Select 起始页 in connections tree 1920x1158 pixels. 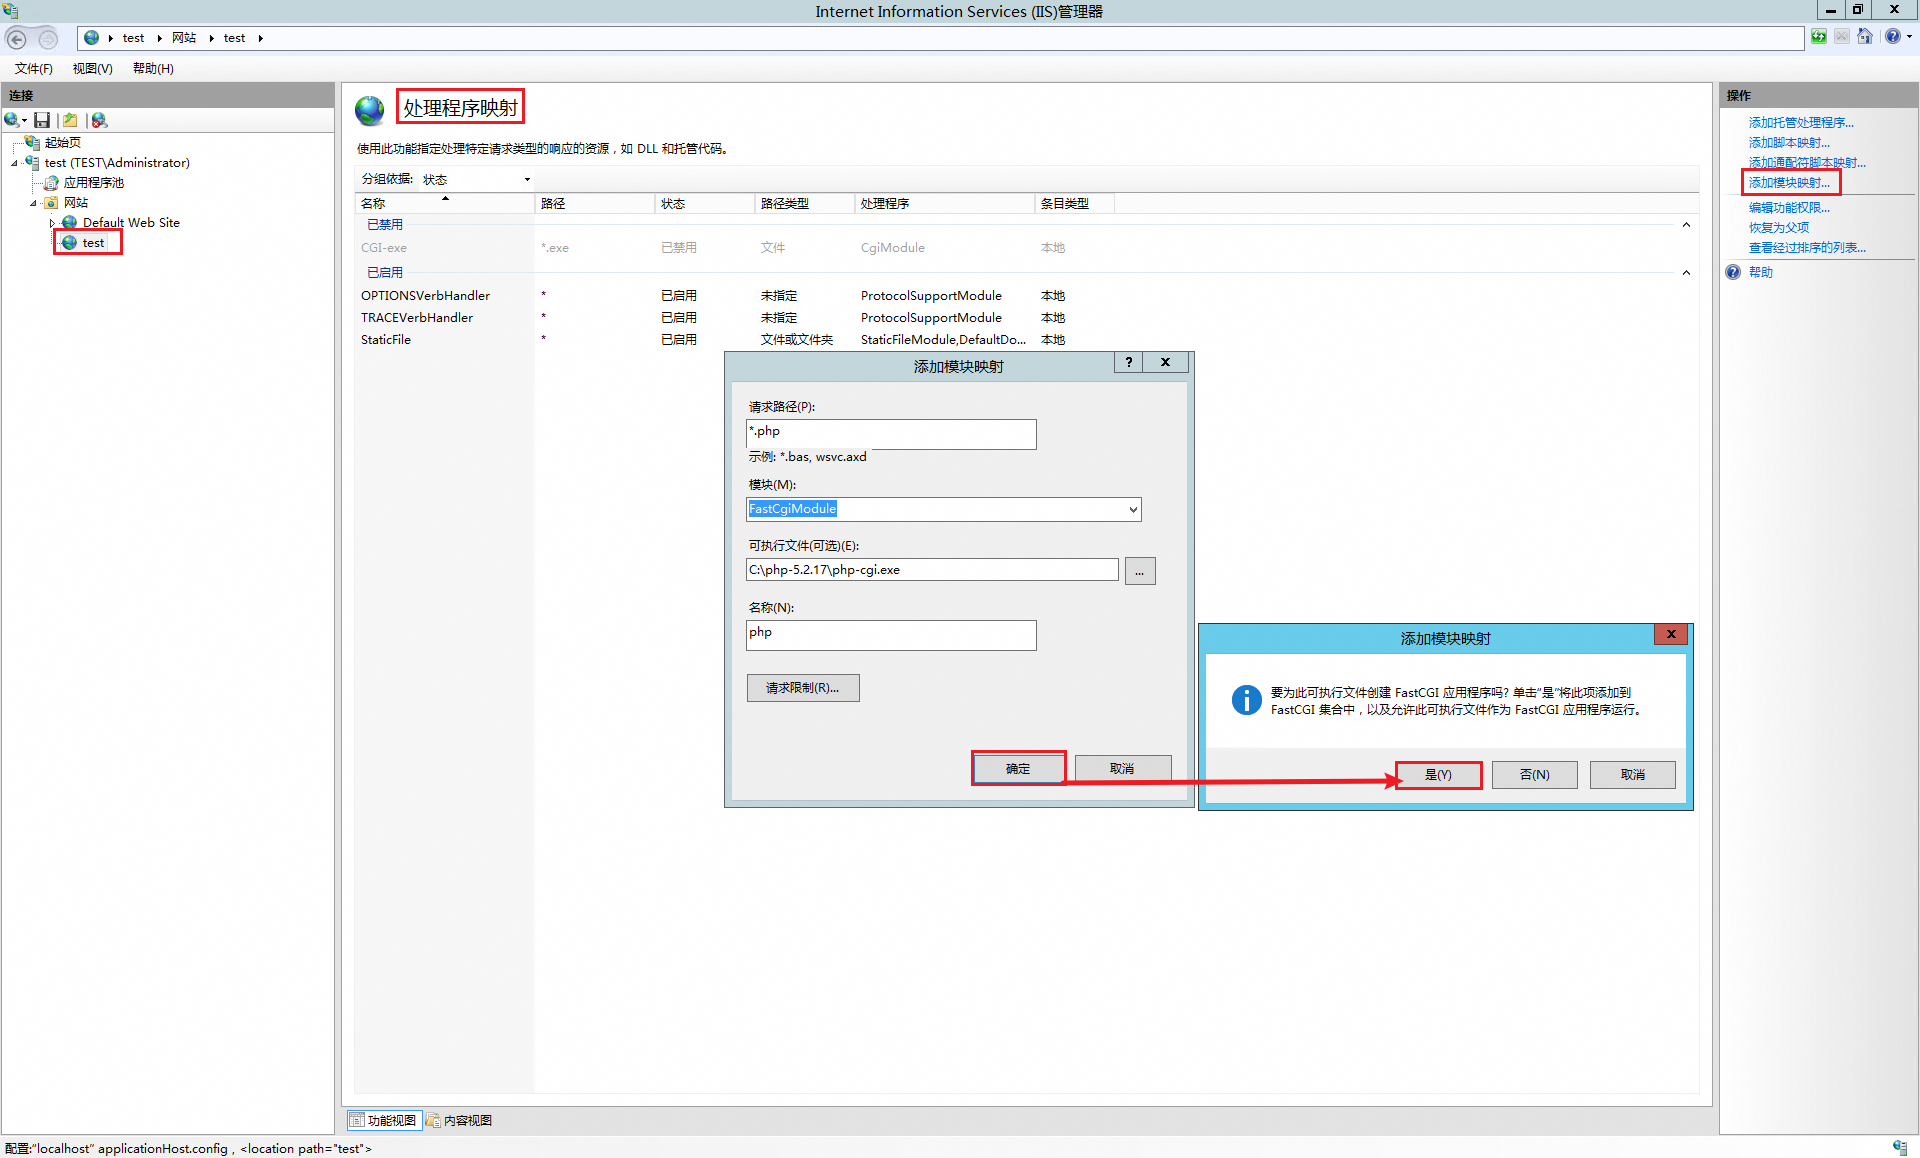click(x=62, y=143)
